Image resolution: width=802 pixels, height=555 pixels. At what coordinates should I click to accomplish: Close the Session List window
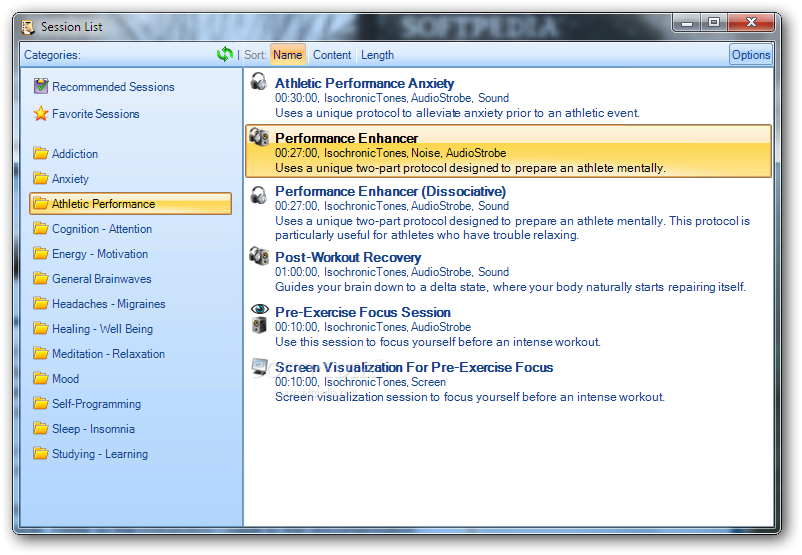pyautogui.click(x=751, y=23)
